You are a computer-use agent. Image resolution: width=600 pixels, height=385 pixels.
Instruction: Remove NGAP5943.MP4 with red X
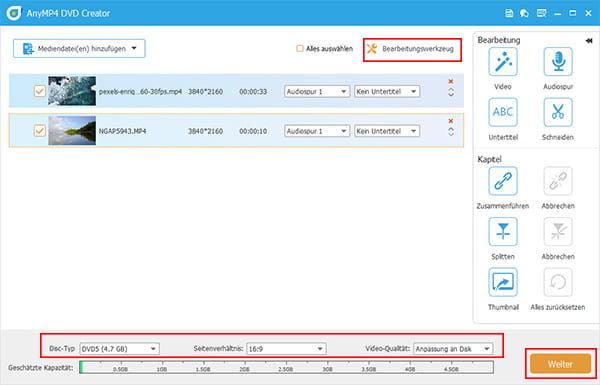(x=451, y=121)
